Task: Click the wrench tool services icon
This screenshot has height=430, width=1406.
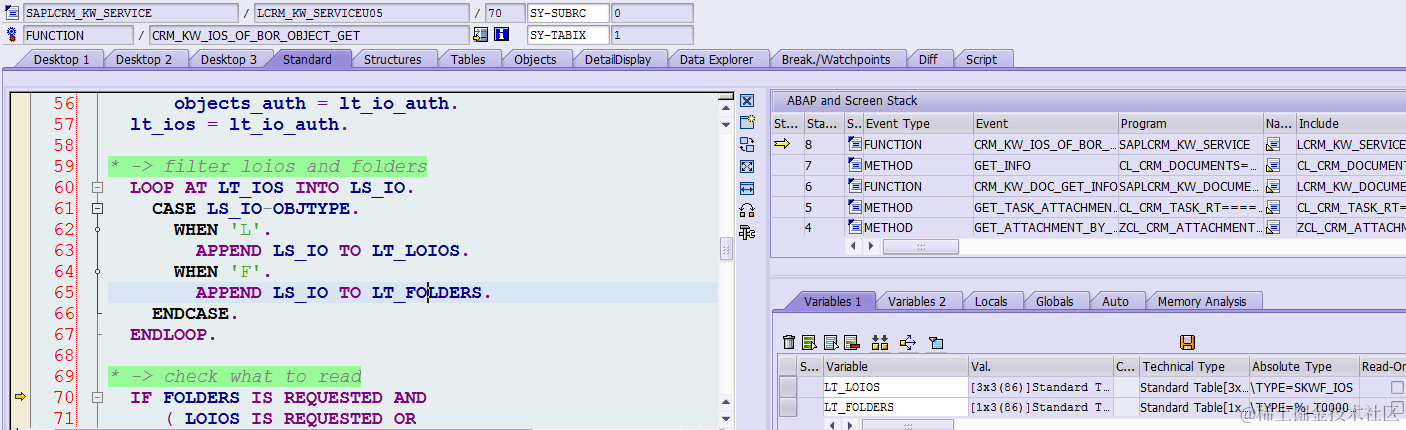Action: [x=746, y=232]
